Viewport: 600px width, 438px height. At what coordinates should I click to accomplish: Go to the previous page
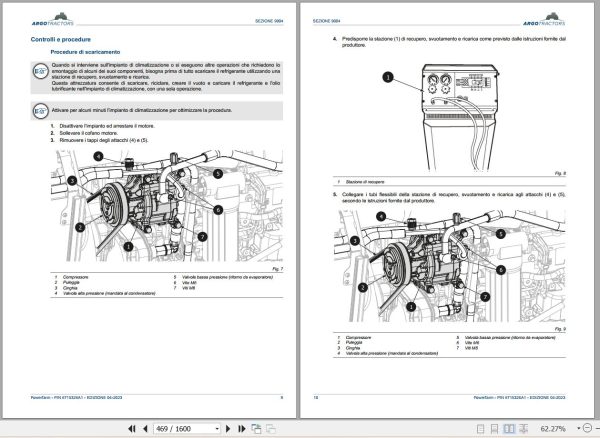pyautogui.click(x=145, y=429)
